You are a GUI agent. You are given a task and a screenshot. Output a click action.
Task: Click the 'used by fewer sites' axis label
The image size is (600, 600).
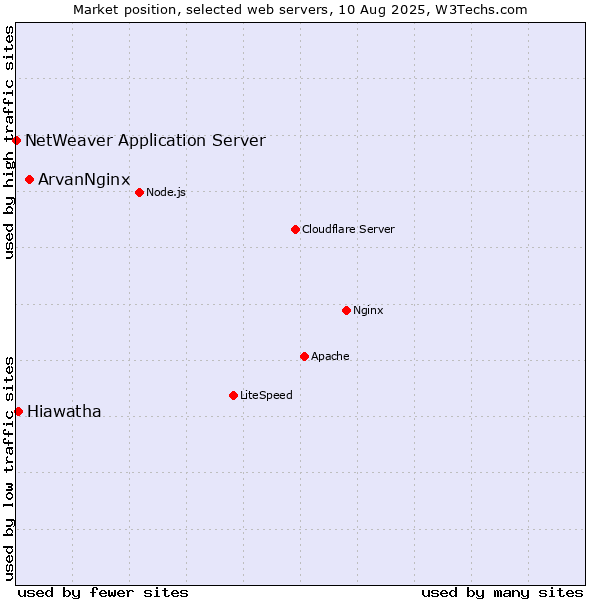(x=103, y=593)
